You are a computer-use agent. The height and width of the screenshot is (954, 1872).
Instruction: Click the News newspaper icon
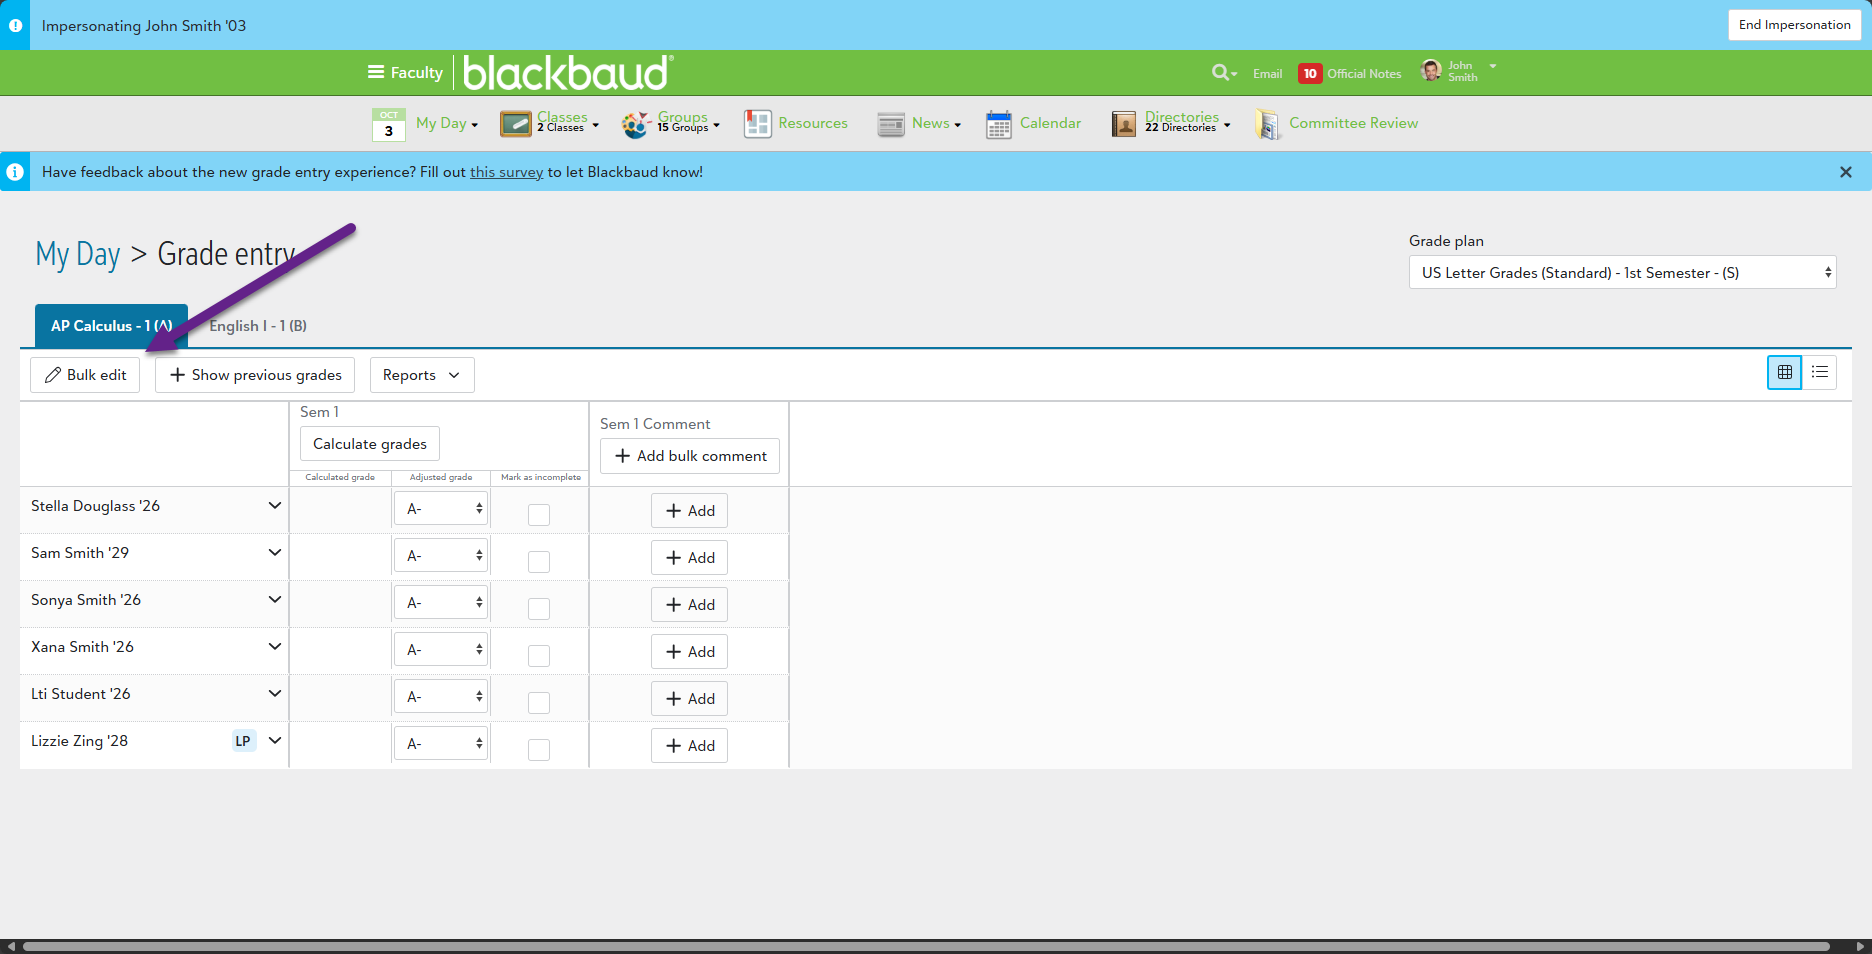pos(891,124)
